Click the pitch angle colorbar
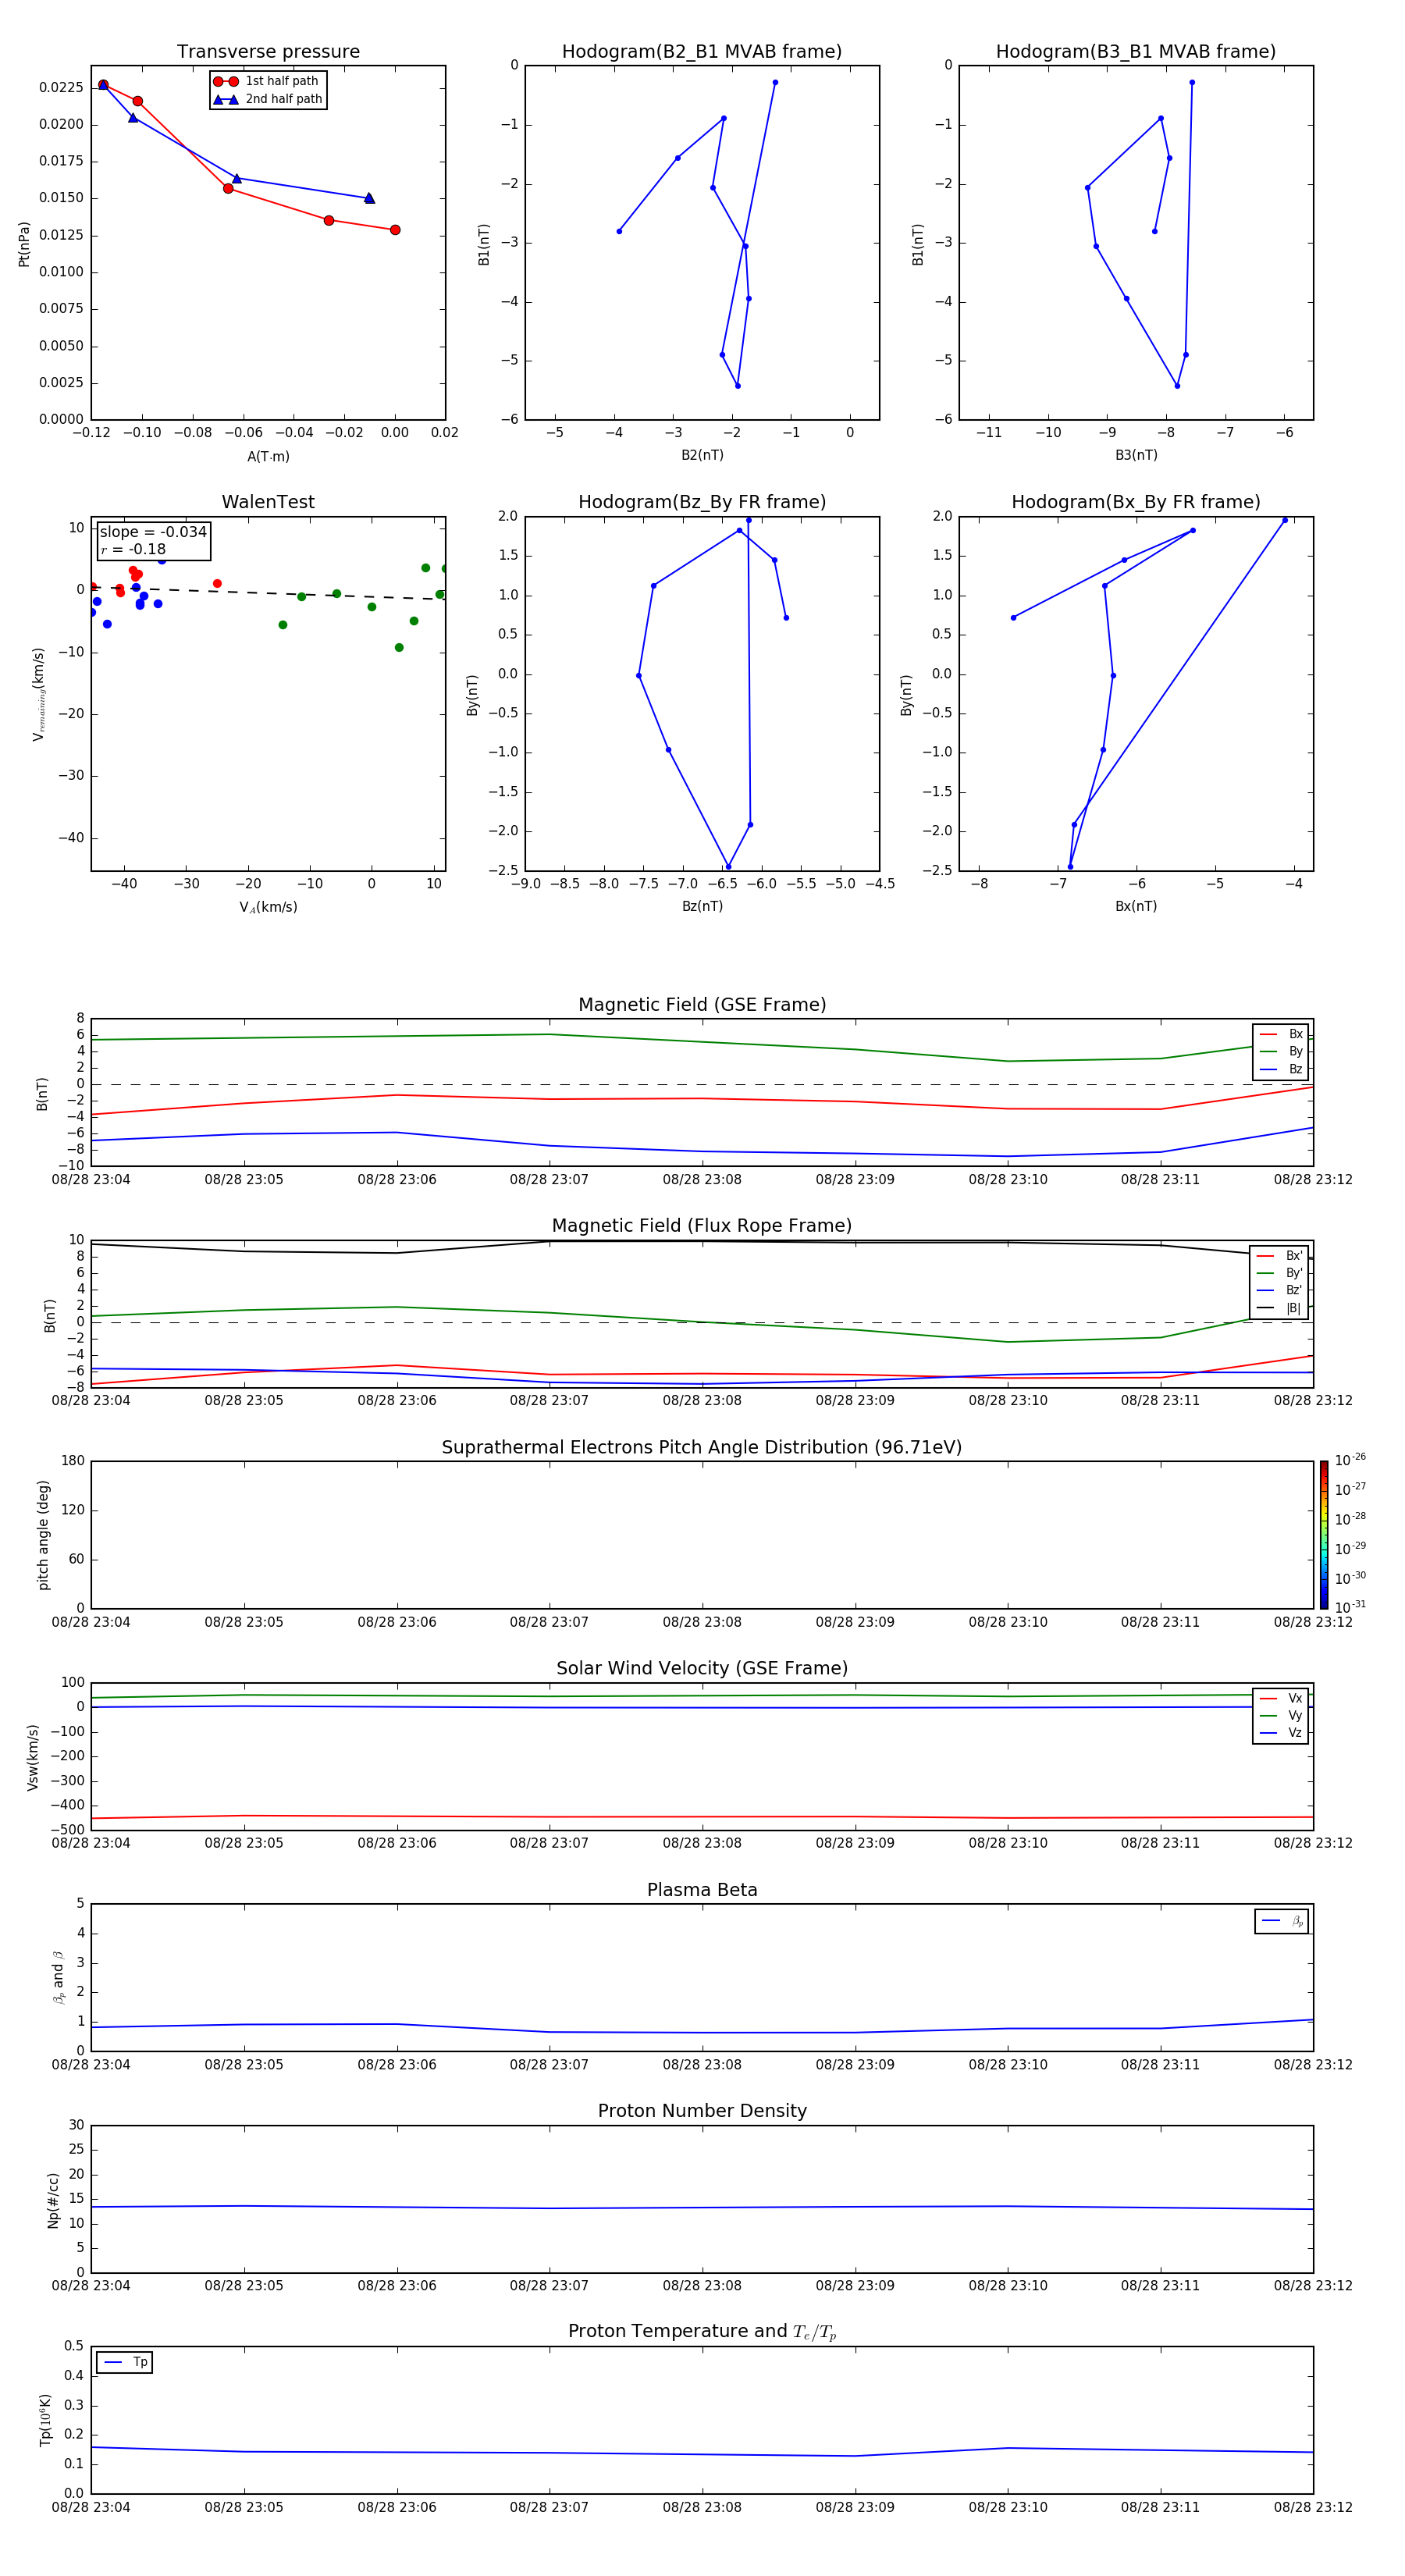The image size is (1405, 2576). point(1324,1535)
